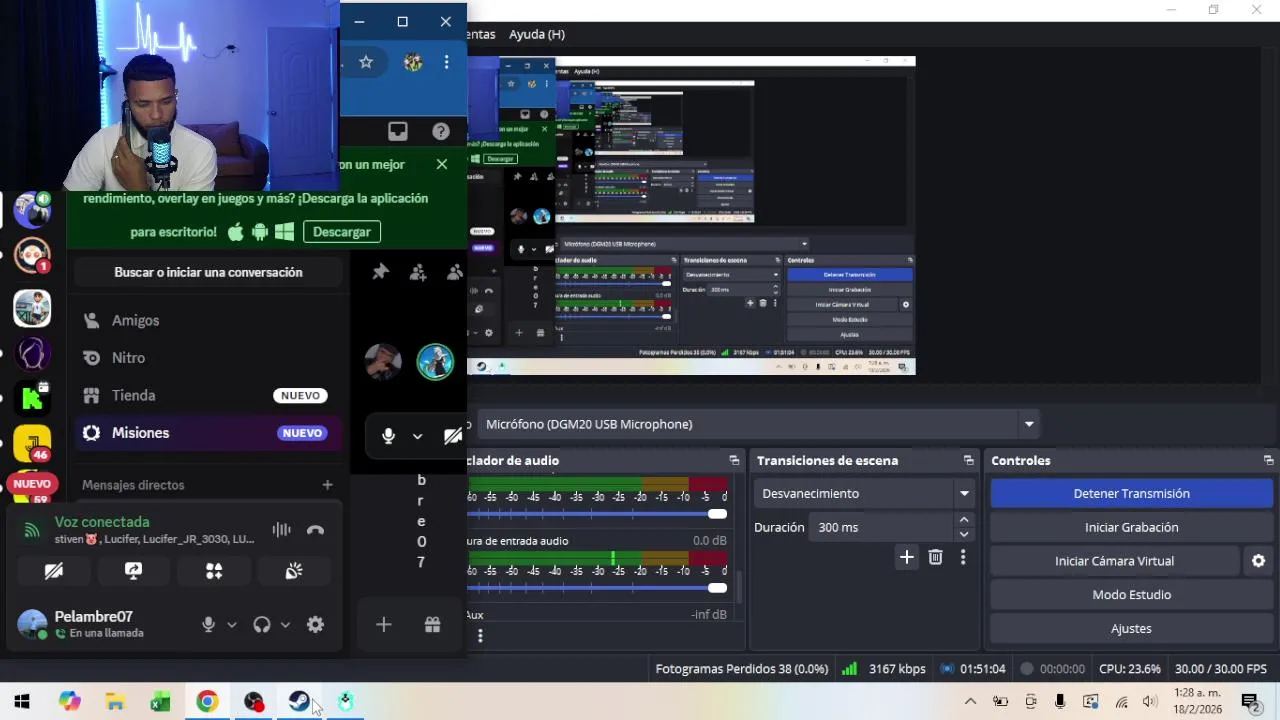Click the Pelambre07 user avatar

32,624
